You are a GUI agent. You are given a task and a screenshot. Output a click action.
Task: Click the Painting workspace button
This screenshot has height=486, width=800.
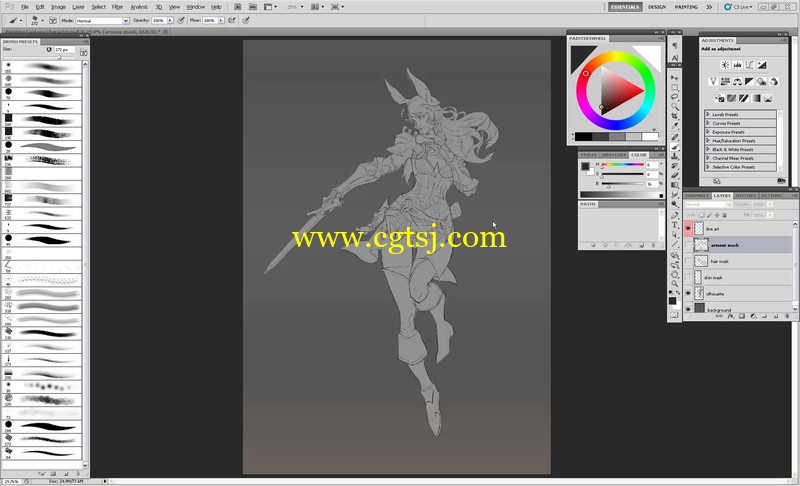click(686, 7)
